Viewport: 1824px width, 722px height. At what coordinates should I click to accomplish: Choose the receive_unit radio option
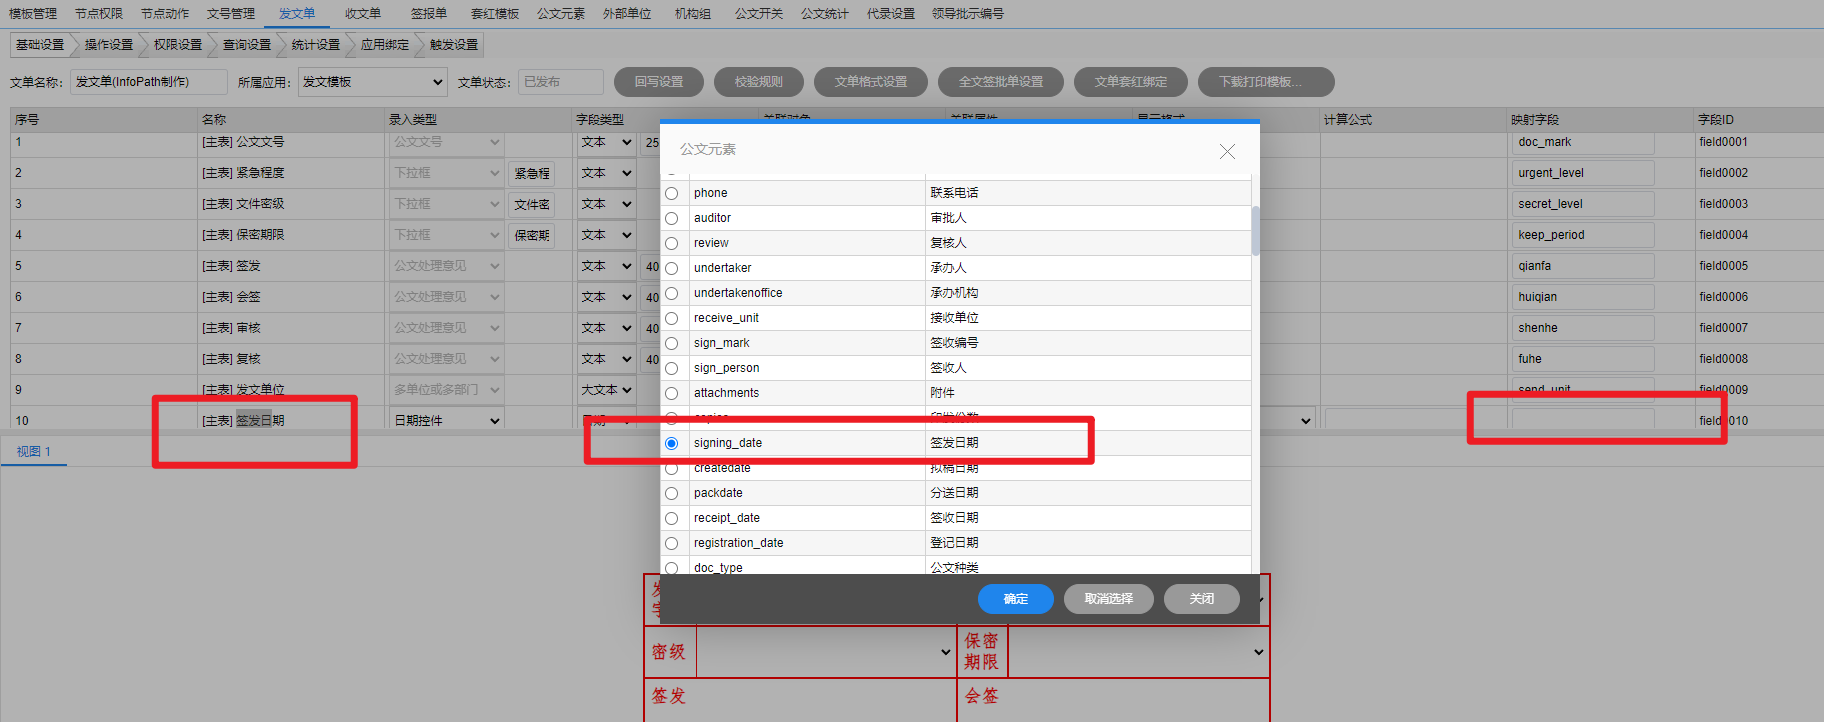672,318
